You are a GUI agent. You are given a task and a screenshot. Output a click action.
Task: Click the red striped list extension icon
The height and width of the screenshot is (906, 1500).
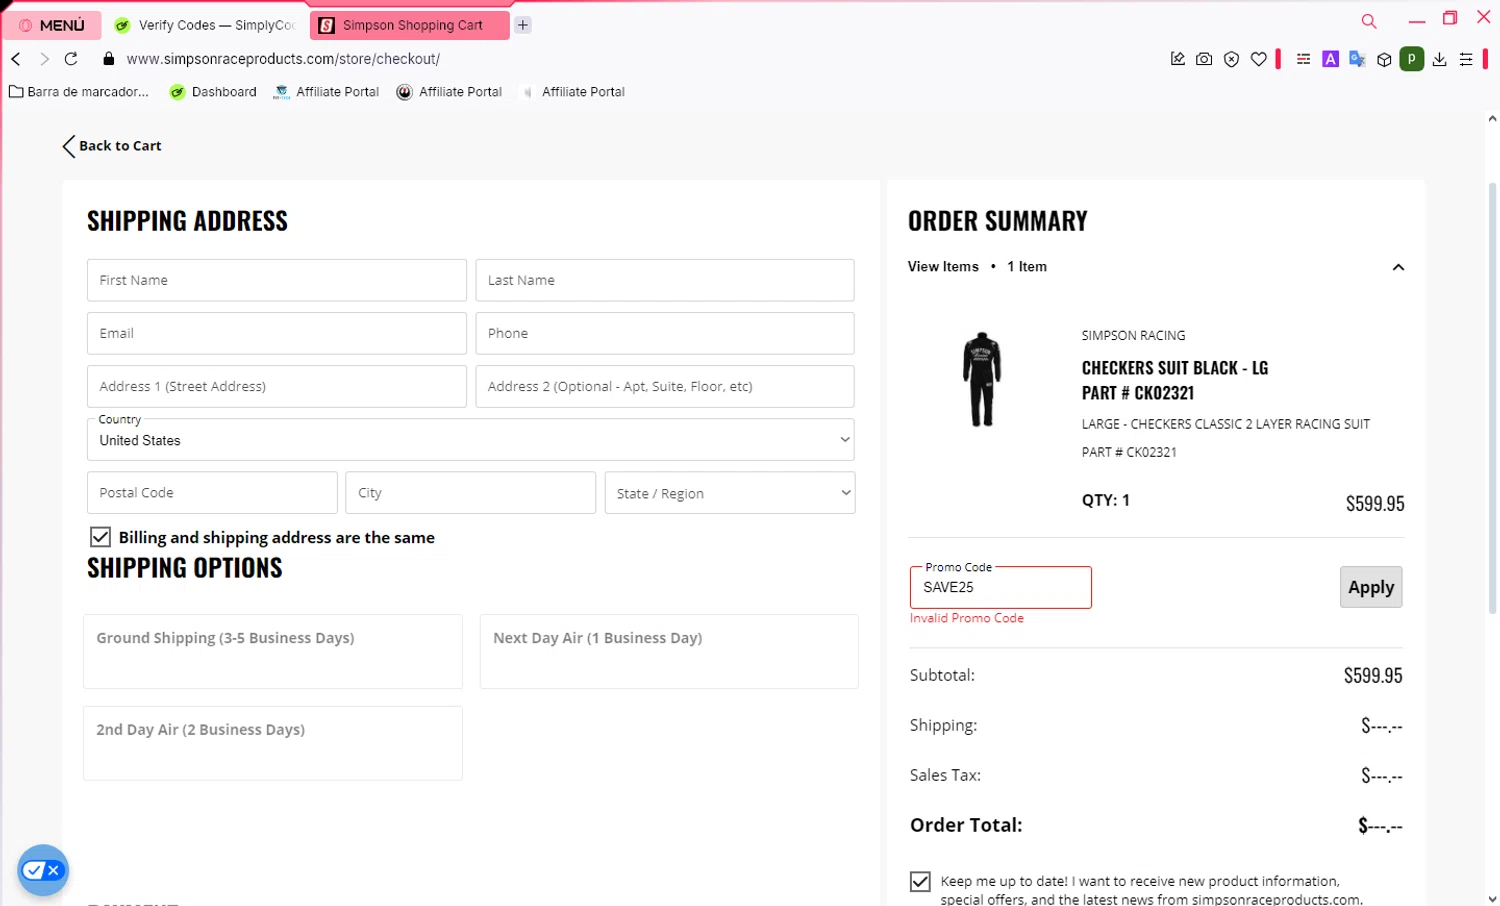tap(1303, 59)
